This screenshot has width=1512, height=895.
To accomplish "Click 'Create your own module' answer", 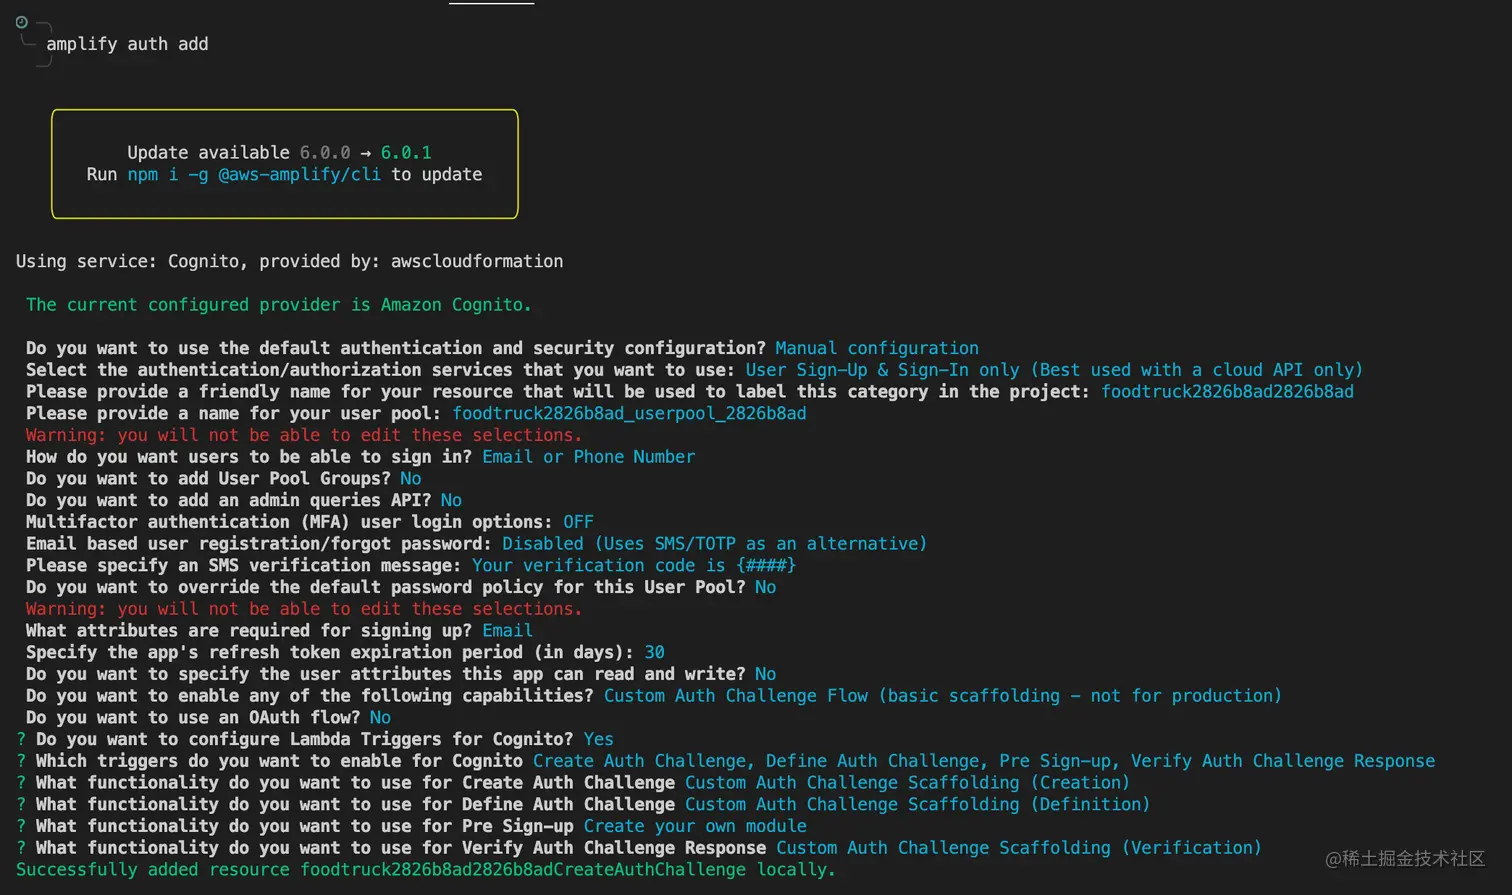I will [x=695, y=827].
